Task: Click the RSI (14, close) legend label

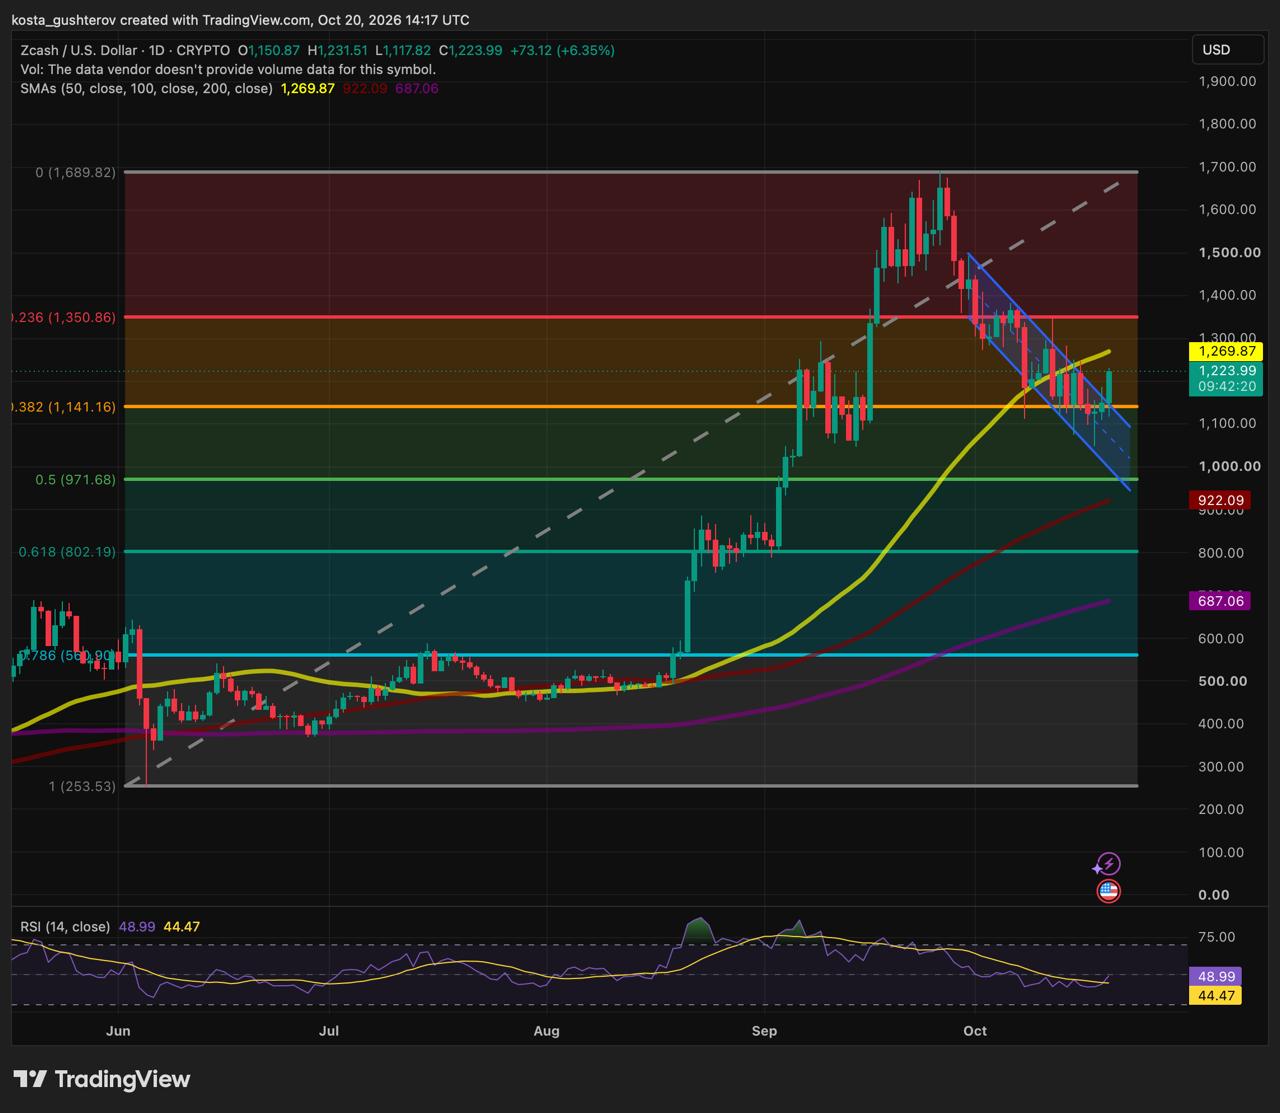Action: click(65, 927)
